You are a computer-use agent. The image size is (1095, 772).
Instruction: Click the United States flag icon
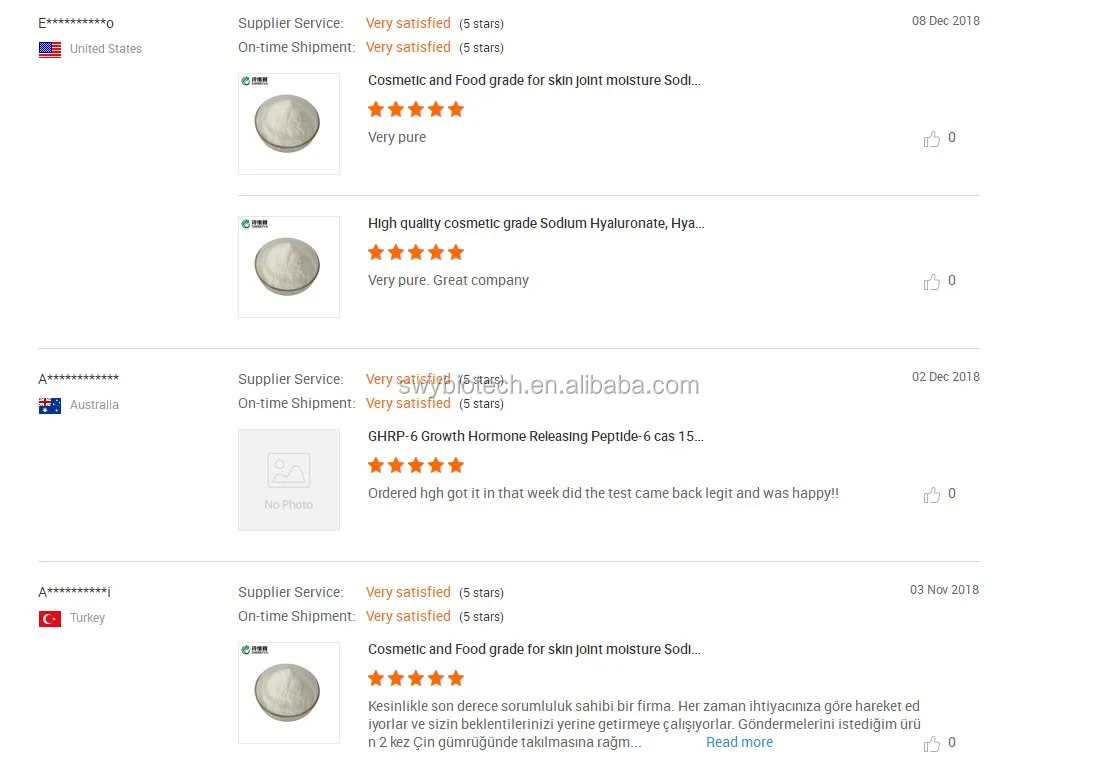click(x=50, y=49)
